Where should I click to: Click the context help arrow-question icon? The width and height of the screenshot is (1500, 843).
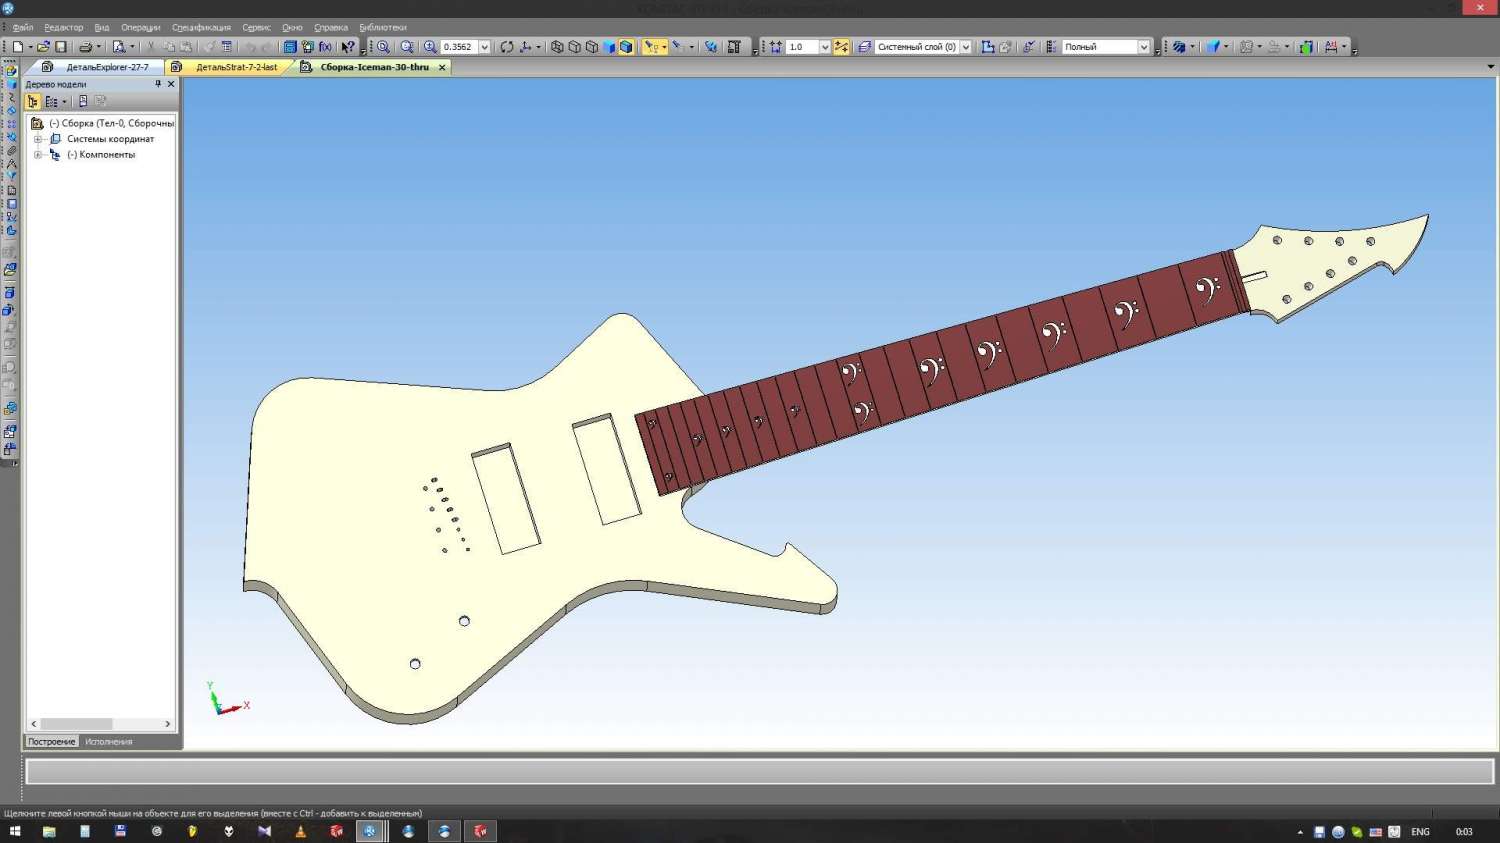coord(348,47)
